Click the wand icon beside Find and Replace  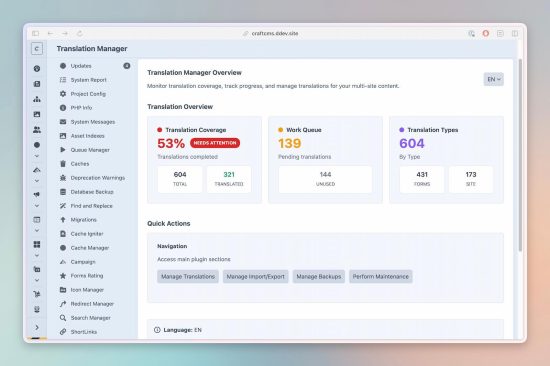point(63,206)
